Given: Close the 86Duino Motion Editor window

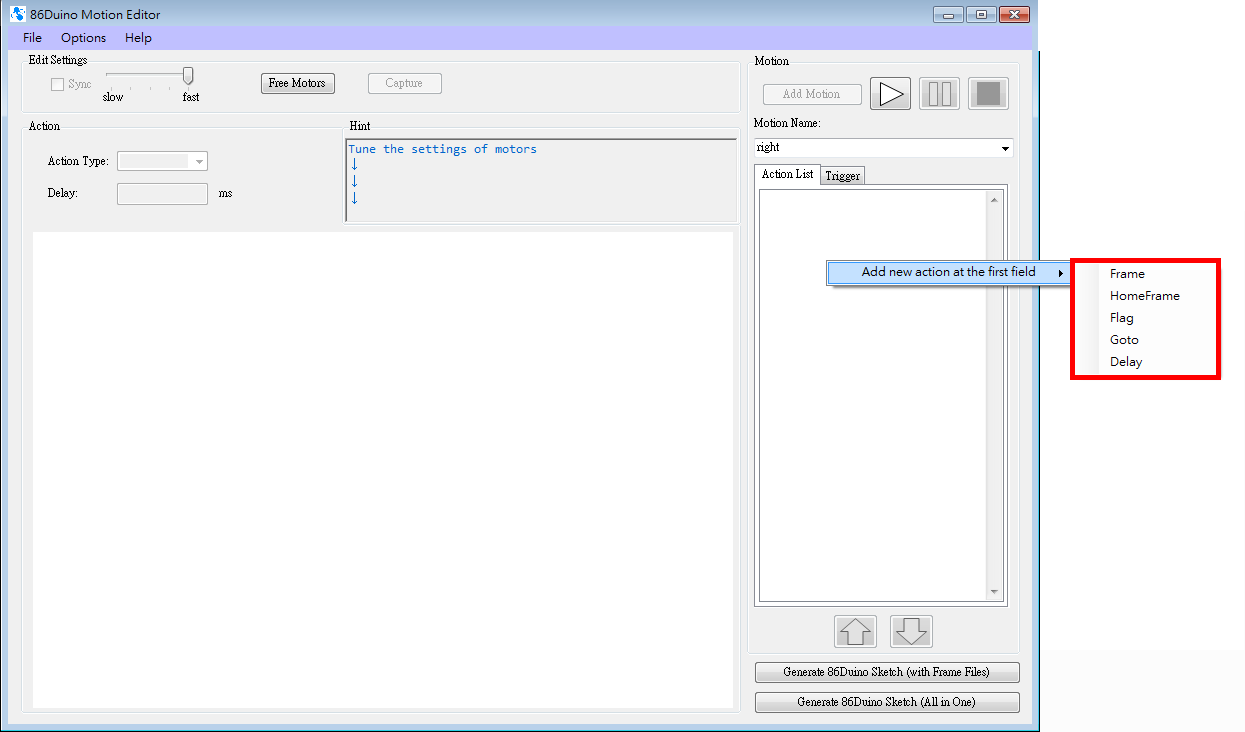Looking at the screenshot, I should point(1014,14).
